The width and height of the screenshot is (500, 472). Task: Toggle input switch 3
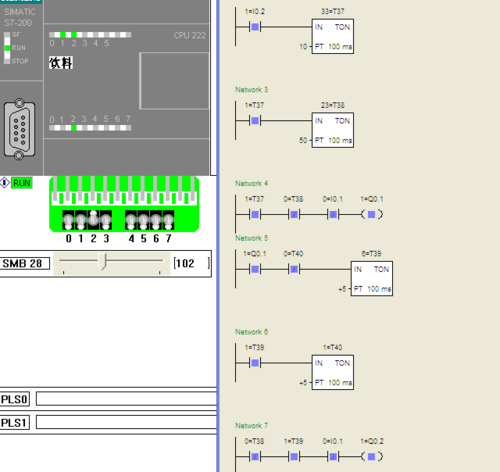(106, 220)
